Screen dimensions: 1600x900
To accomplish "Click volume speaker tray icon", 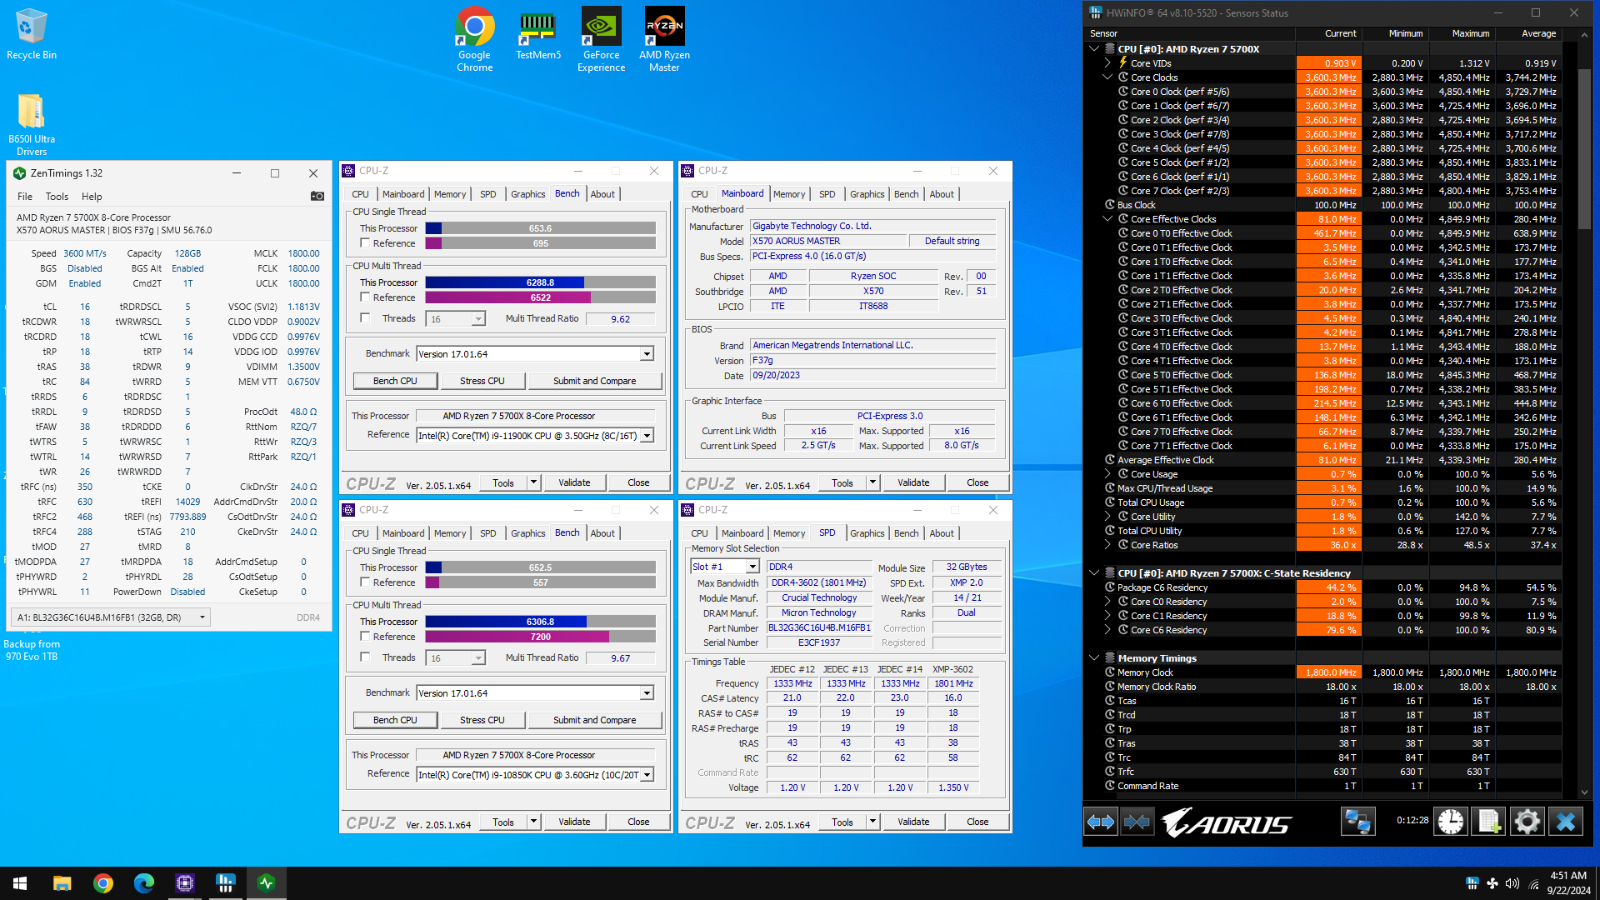I will 1512,883.
